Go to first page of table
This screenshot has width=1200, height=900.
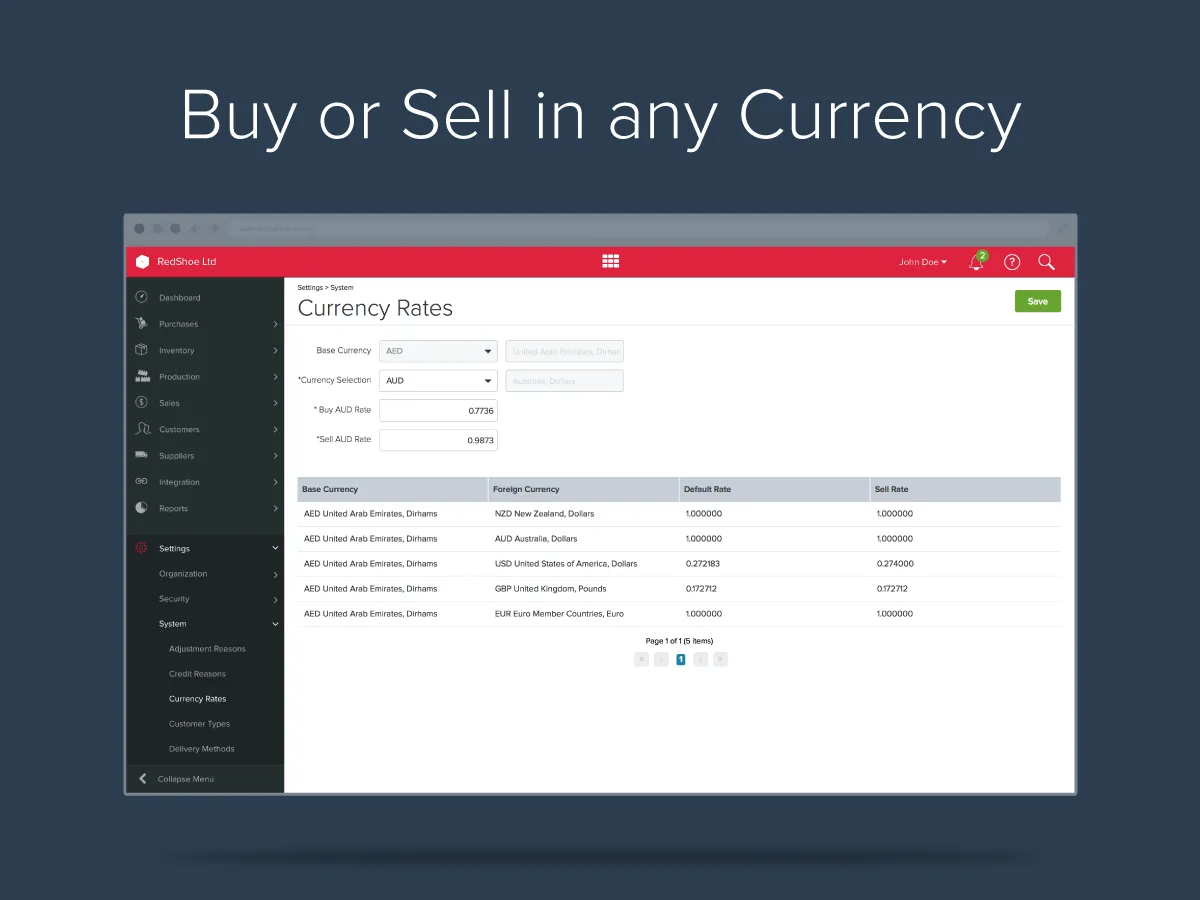point(641,659)
